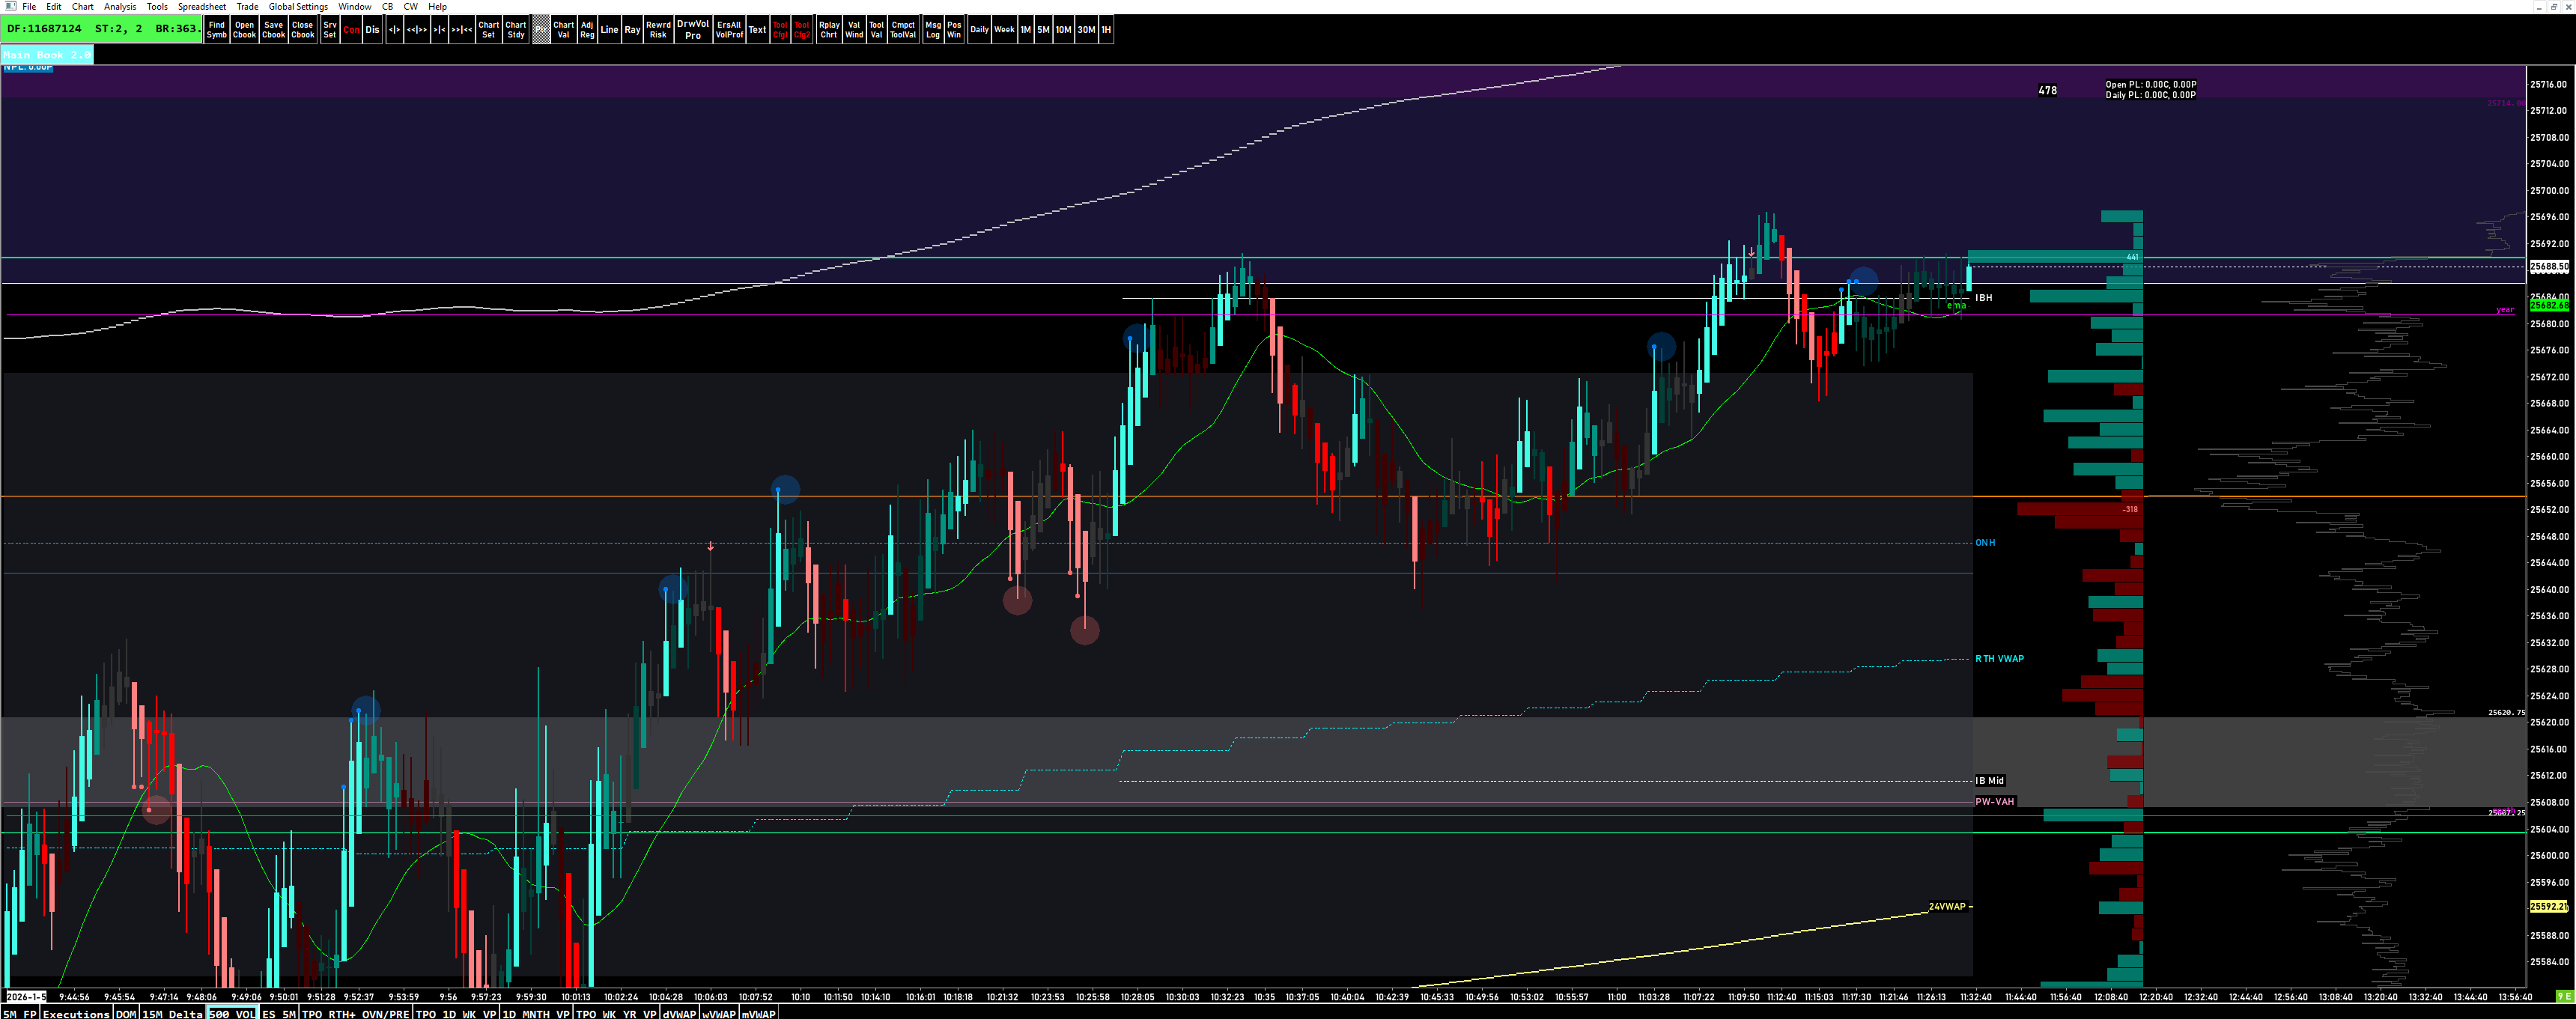
Task: Toggle the red Con connection button
Action: [x=351, y=30]
